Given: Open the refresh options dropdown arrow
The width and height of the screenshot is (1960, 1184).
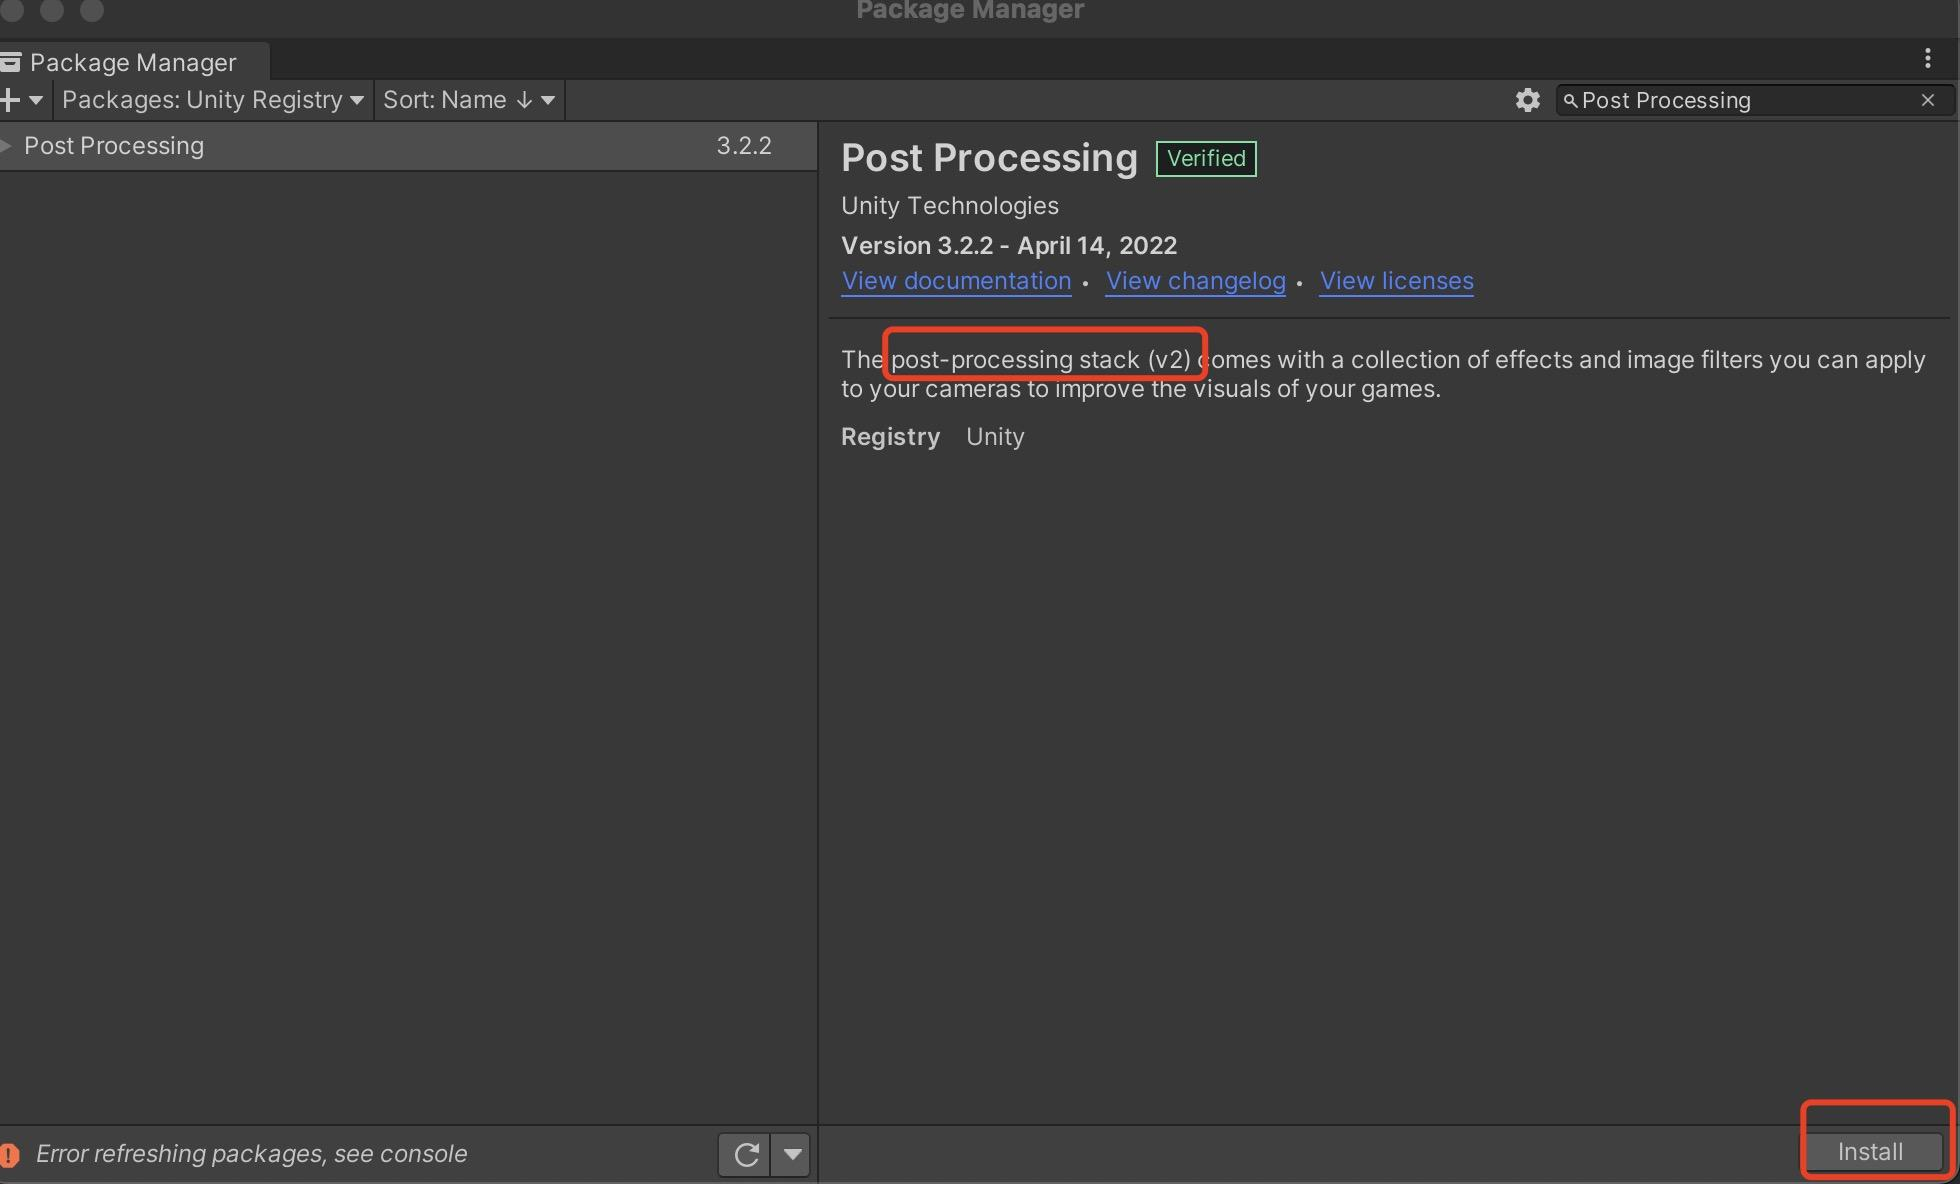Looking at the screenshot, I should 792,1155.
